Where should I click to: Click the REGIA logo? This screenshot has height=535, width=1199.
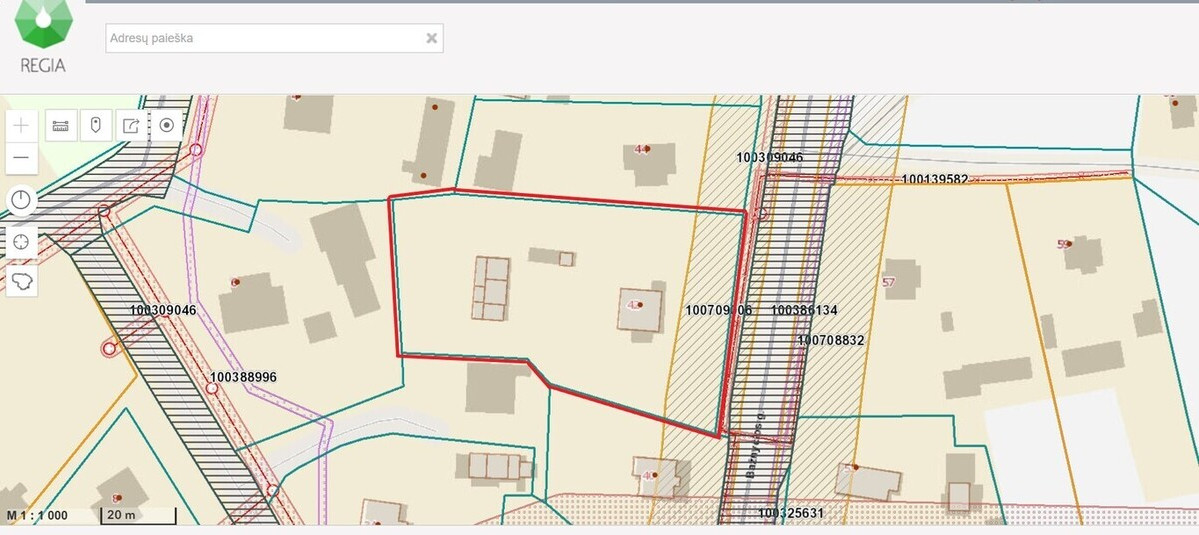(x=43, y=37)
